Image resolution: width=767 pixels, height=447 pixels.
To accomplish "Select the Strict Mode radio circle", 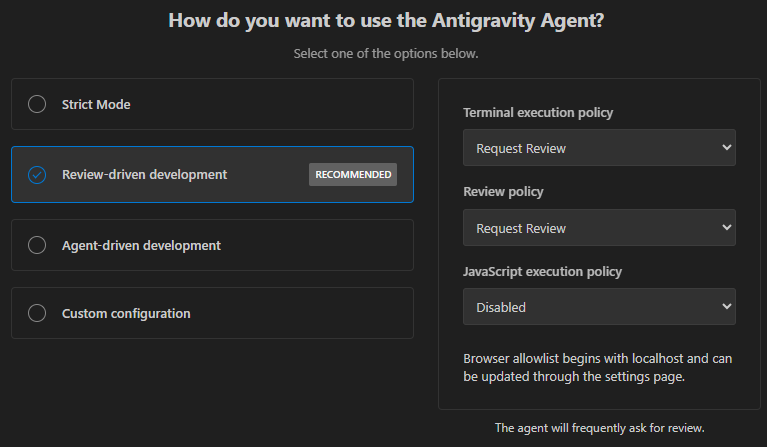I will click(x=37, y=104).
